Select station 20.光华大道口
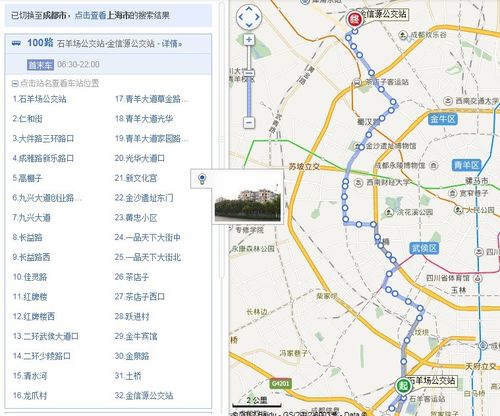 point(140,158)
